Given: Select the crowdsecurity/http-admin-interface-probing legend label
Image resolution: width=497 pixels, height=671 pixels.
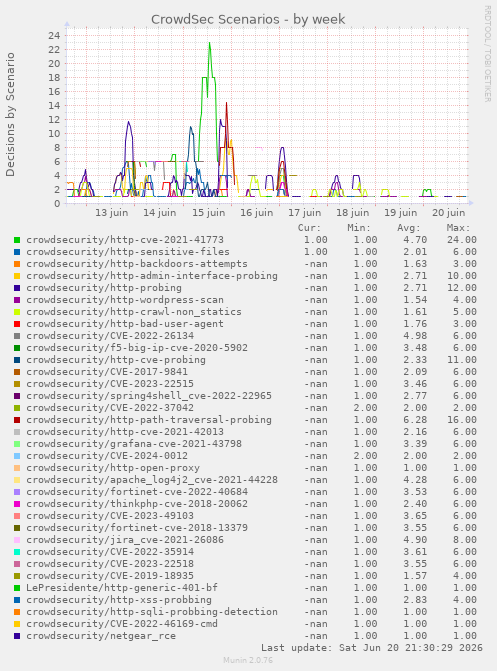Looking at the screenshot, I should click(x=152, y=276).
